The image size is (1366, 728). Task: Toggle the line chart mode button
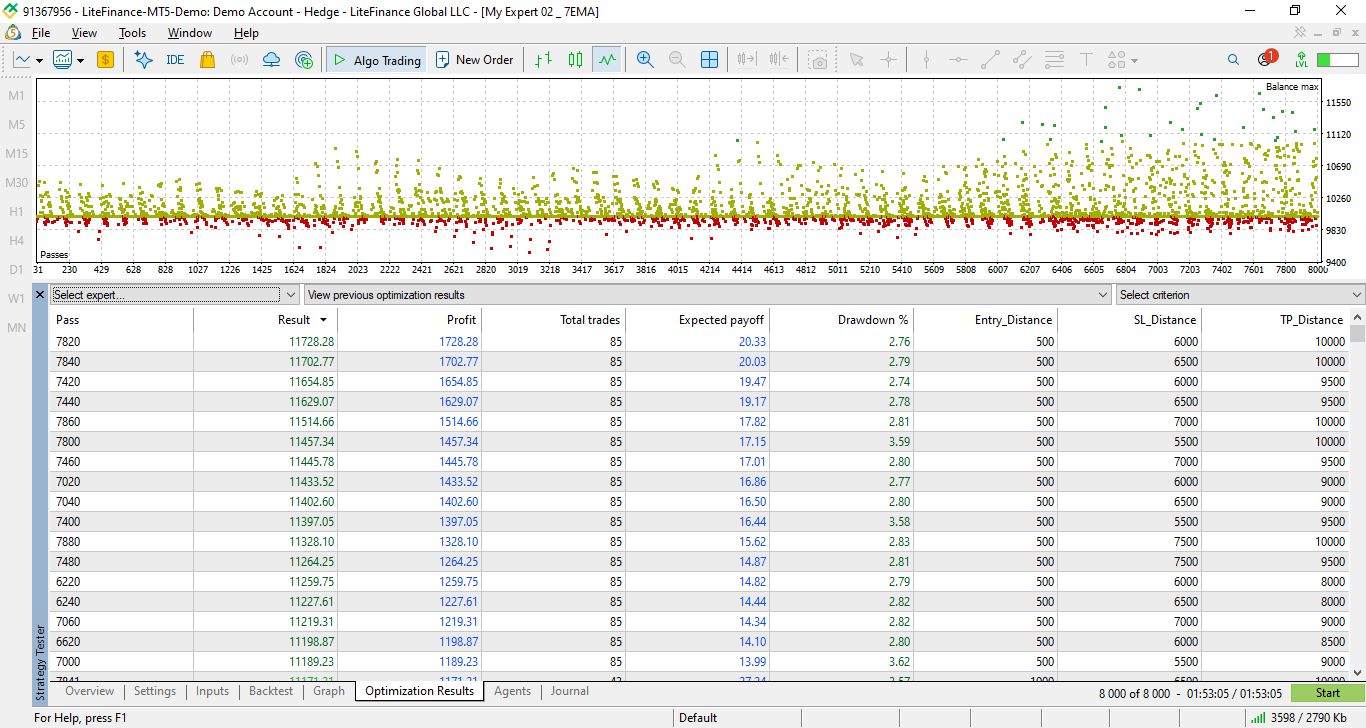607,60
